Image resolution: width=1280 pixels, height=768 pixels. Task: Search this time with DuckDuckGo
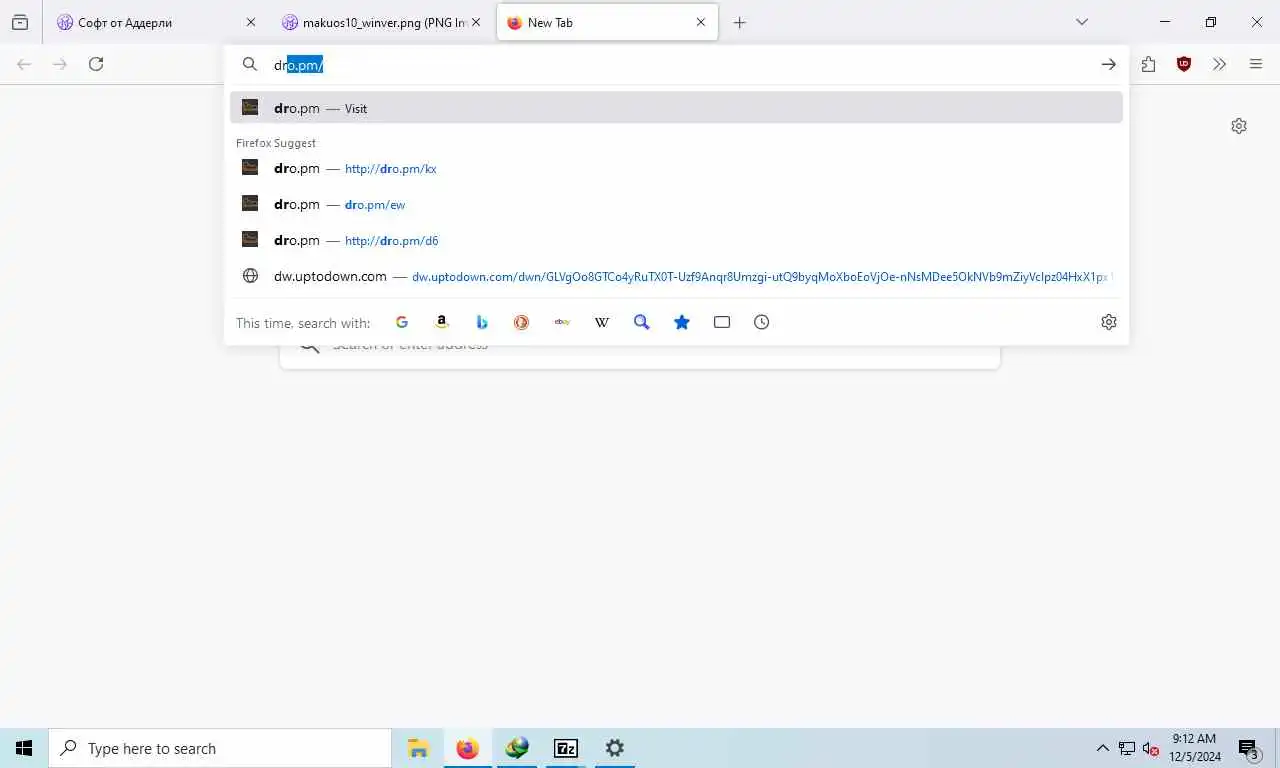[x=522, y=322]
